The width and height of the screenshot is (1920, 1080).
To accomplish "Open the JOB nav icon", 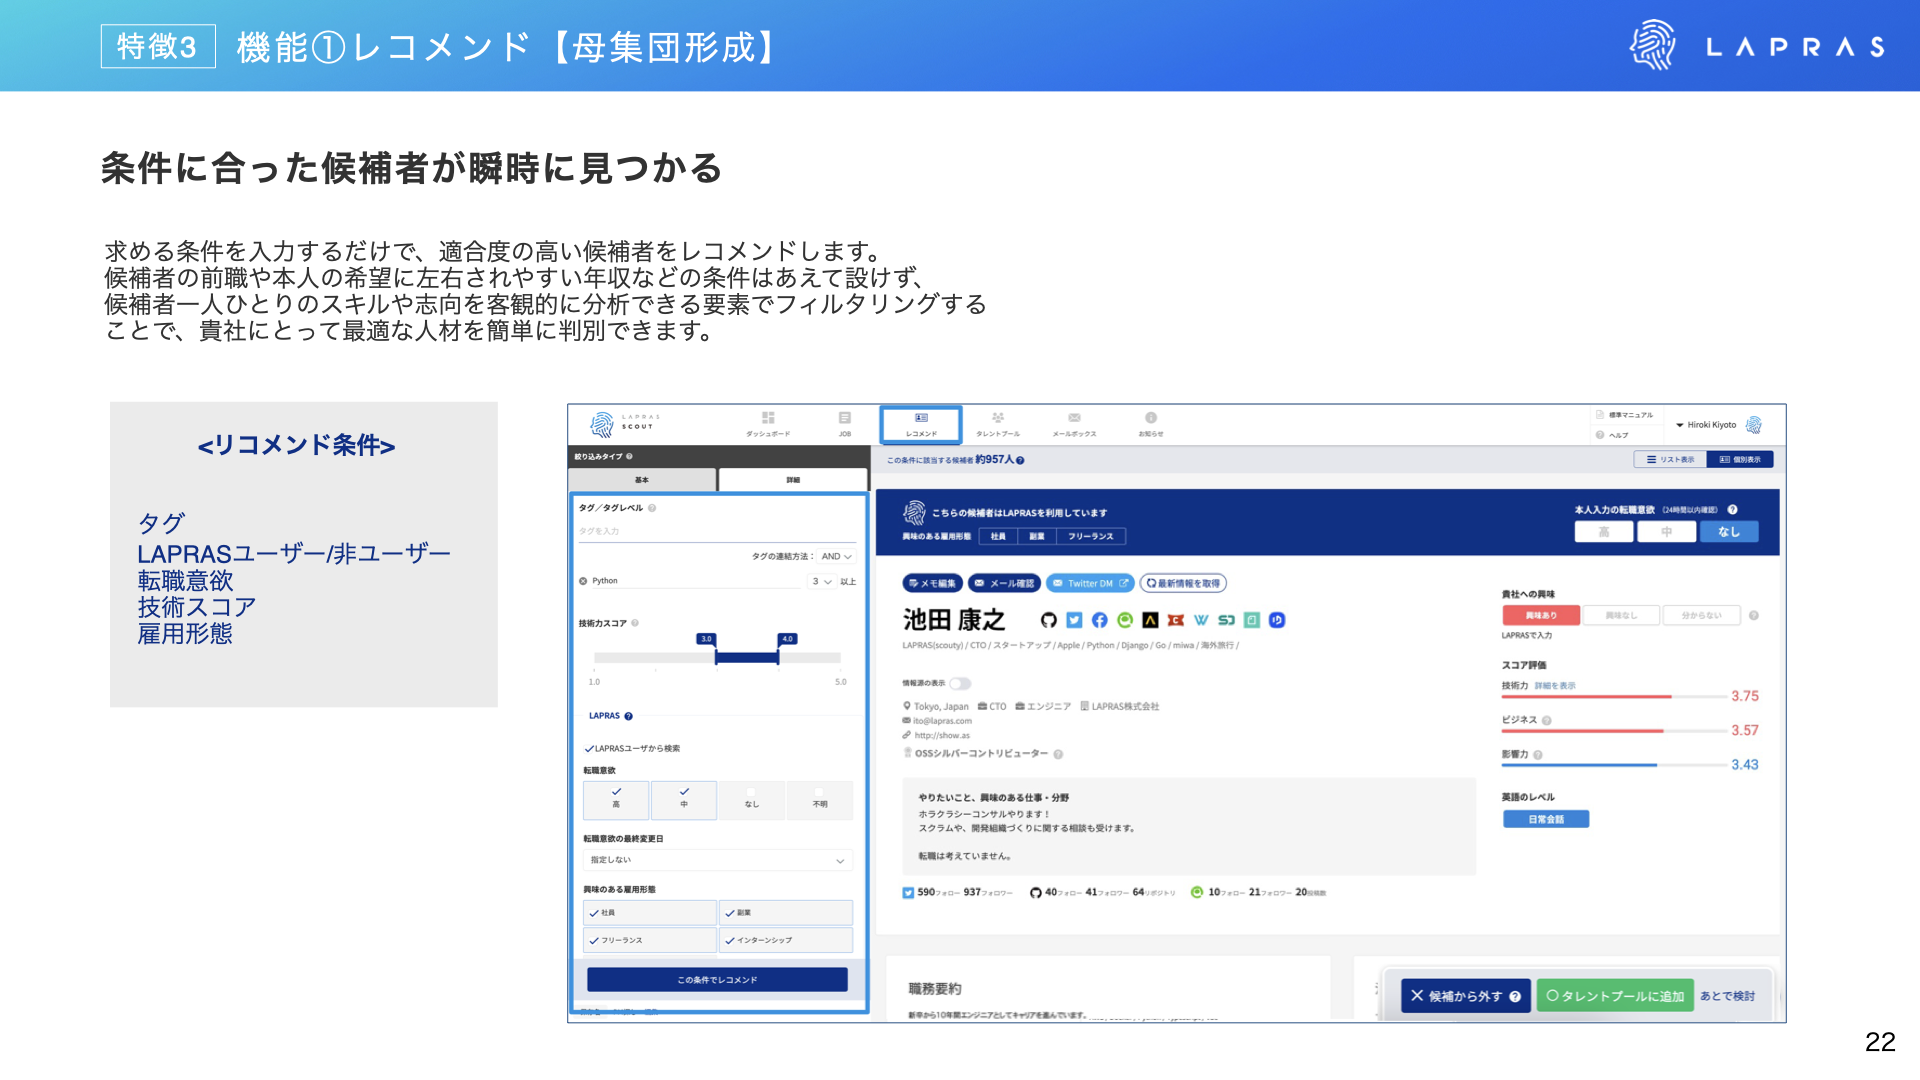I will (845, 424).
